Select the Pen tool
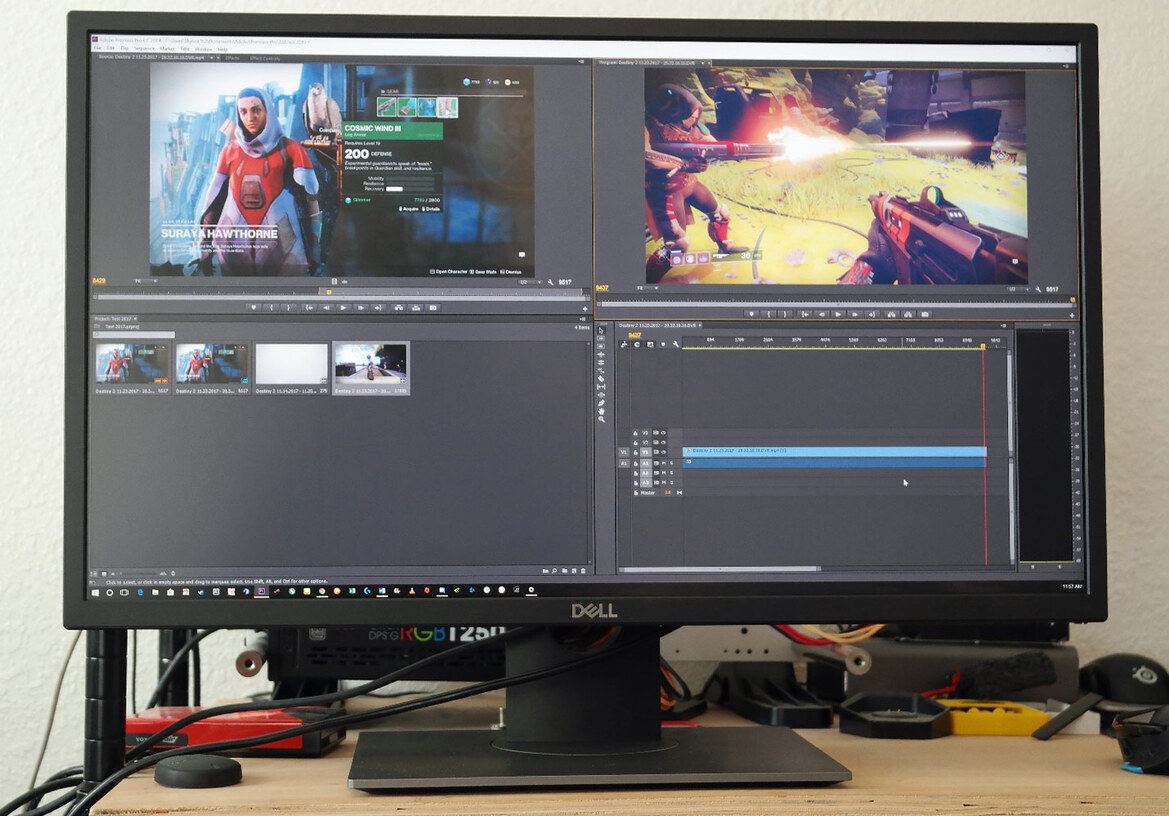This screenshot has height=816, width=1169. pos(601,403)
